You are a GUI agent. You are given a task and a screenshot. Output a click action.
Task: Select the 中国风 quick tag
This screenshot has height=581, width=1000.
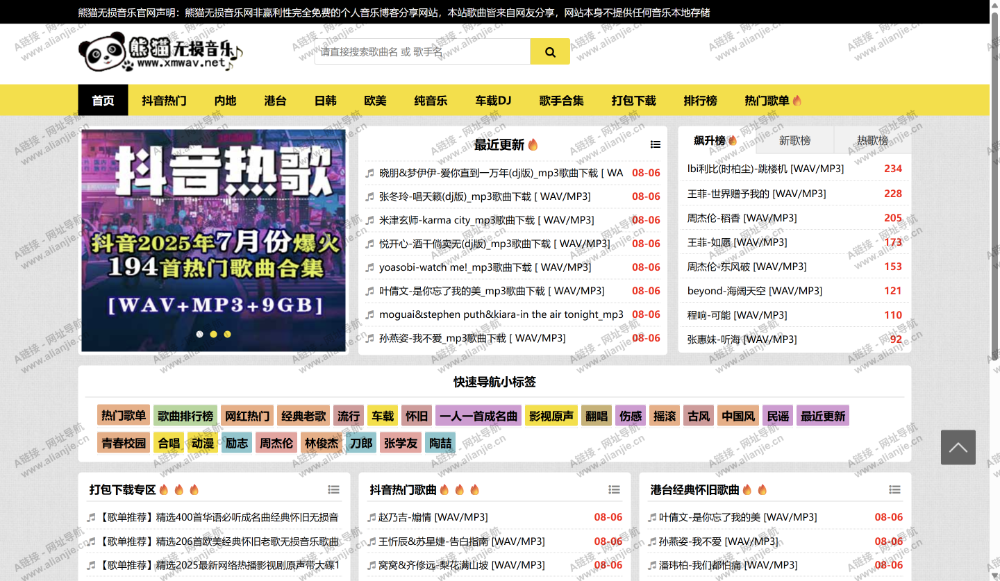coord(738,416)
